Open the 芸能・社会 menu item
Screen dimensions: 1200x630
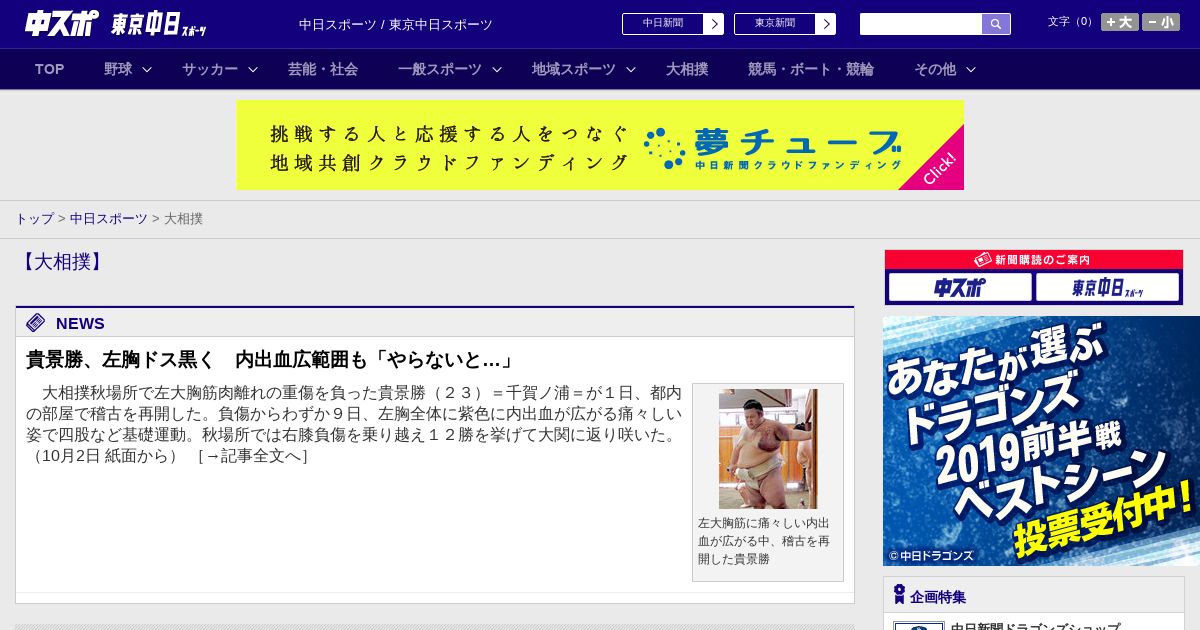click(323, 69)
